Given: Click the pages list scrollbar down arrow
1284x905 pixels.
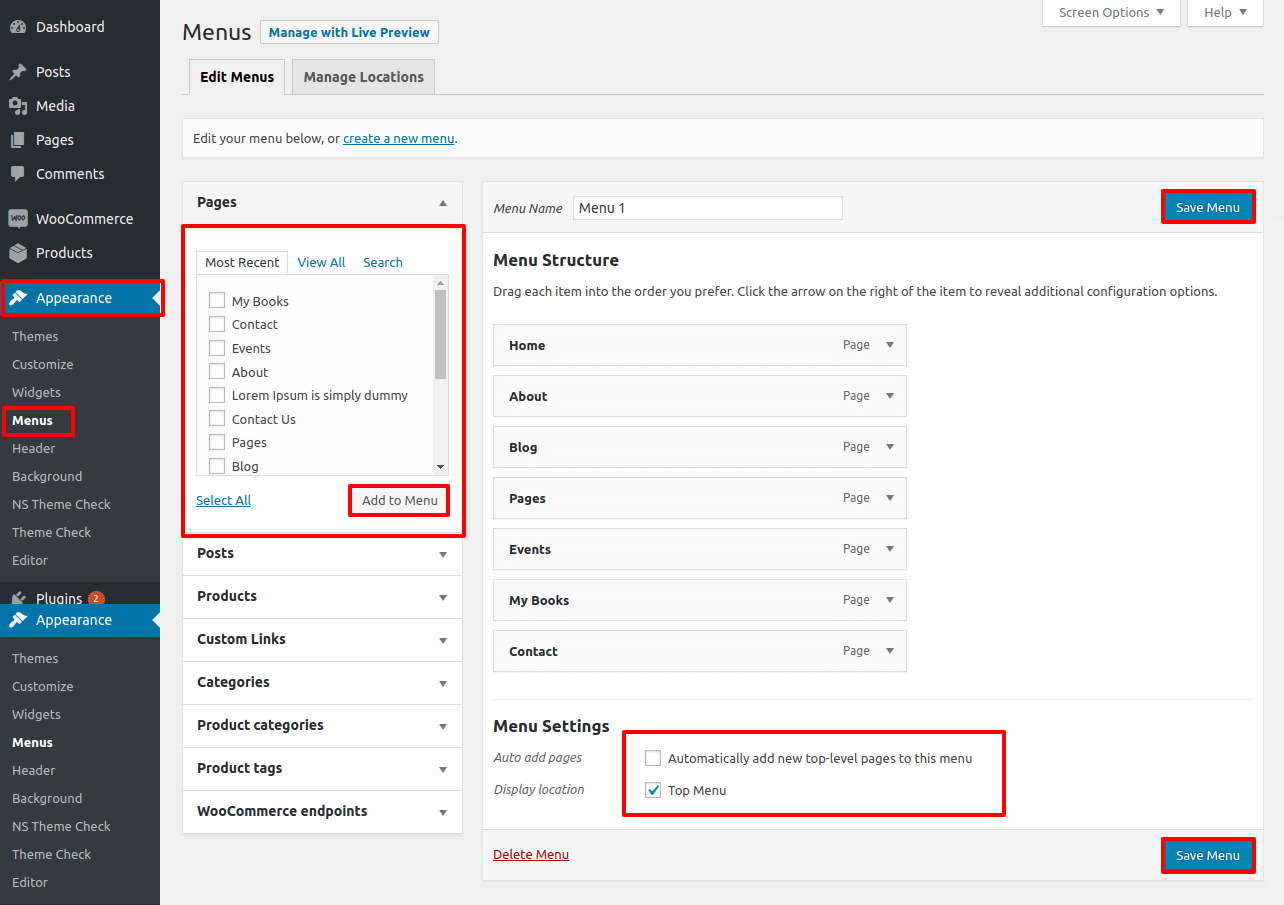Looking at the screenshot, I should click(440, 467).
